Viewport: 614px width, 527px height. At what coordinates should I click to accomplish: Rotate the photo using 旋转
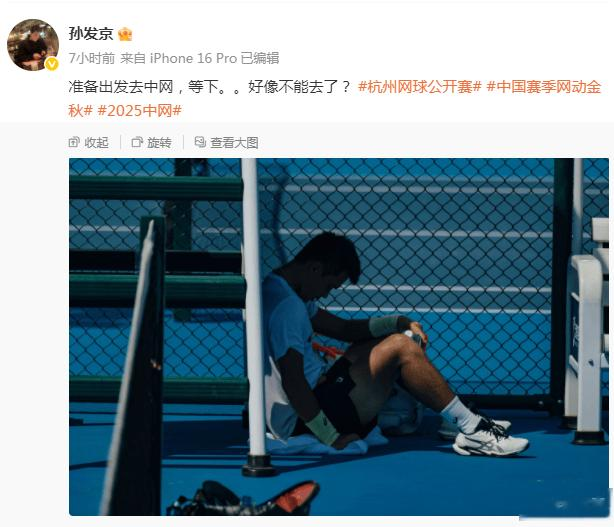[152, 143]
